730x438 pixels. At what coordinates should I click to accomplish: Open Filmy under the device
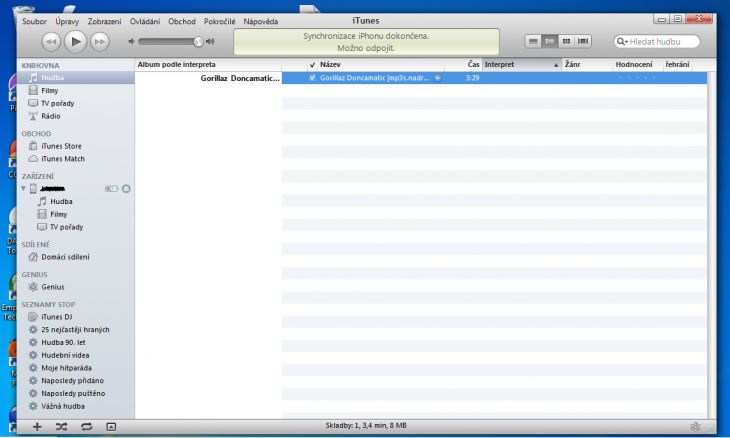(x=76, y=214)
